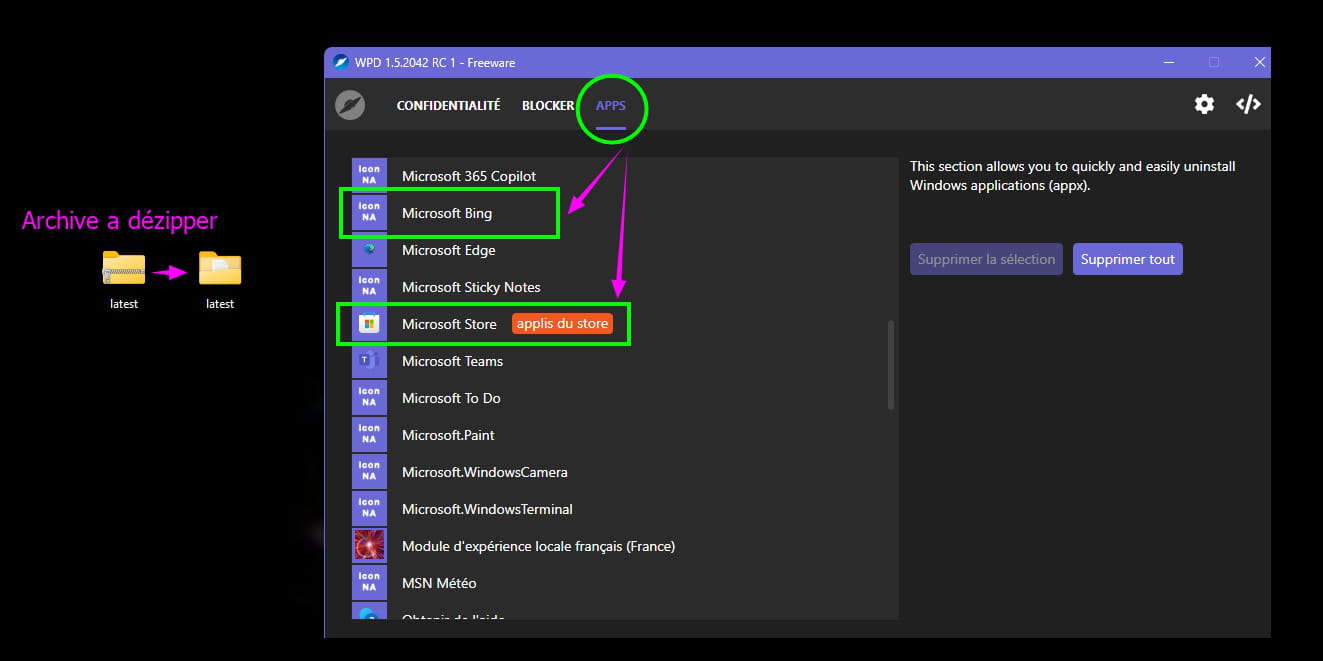Viewport: 1323px width, 661px height.
Task: Click the app list vertical scrollbar
Action: [890, 364]
